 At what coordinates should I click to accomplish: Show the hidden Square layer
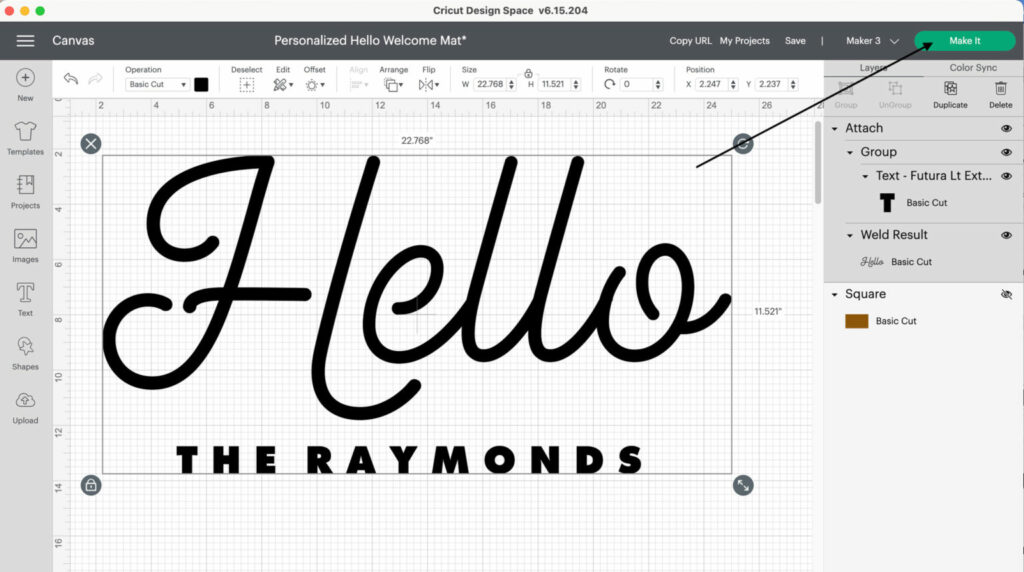coord(1006,295)
